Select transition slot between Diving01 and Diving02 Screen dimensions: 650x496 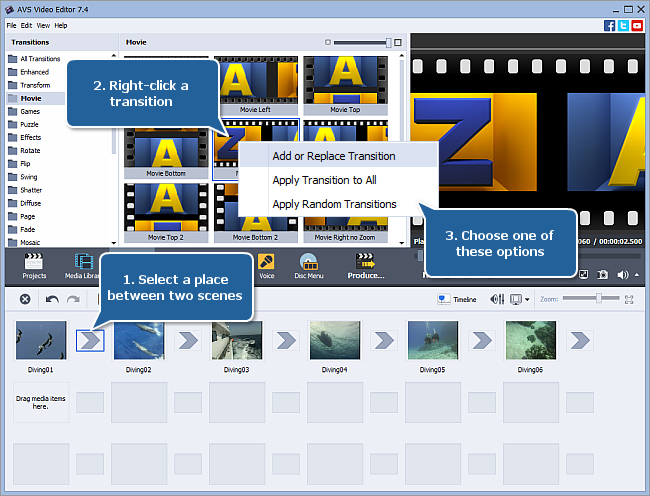click(x=90, y=341)
